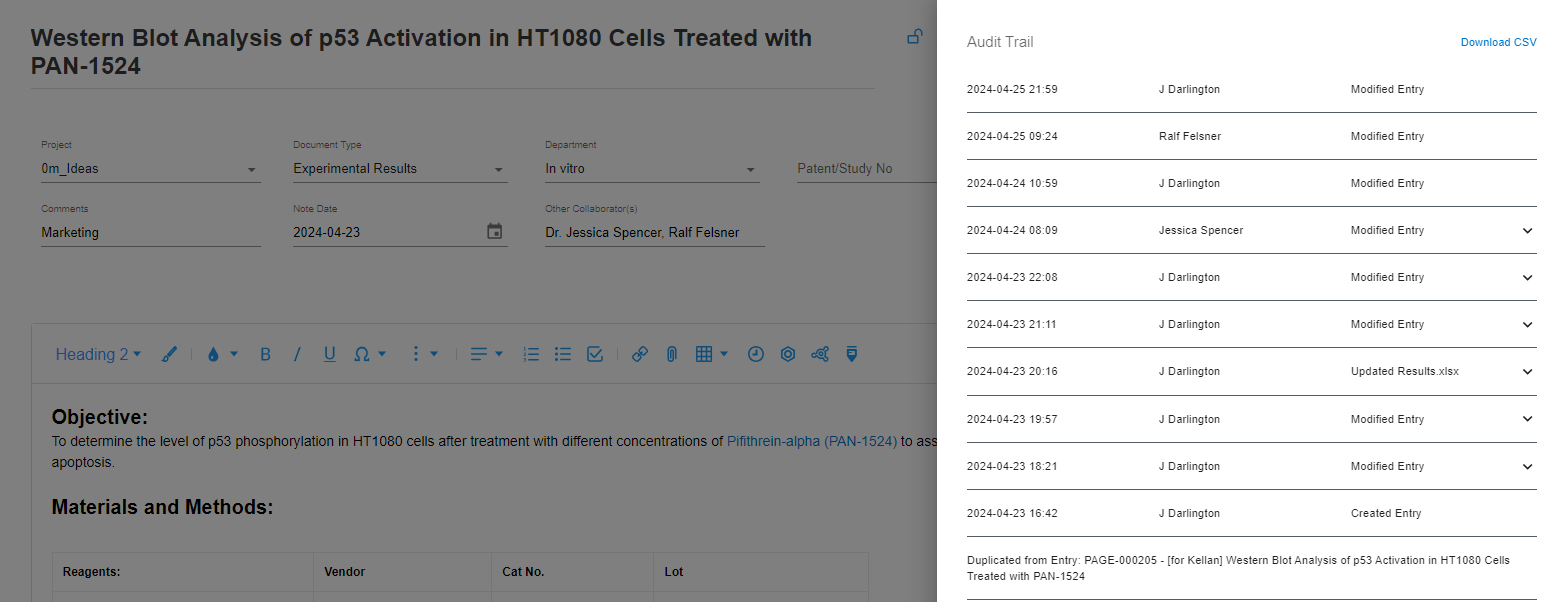The image size is (1555, 602).
Task: Open the Heading 2 style dropdown
Action: (97, 353)
